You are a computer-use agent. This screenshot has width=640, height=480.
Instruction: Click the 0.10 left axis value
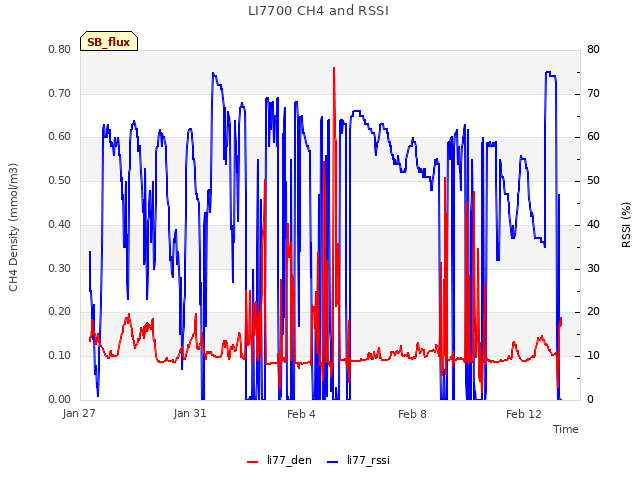(60, 356)
